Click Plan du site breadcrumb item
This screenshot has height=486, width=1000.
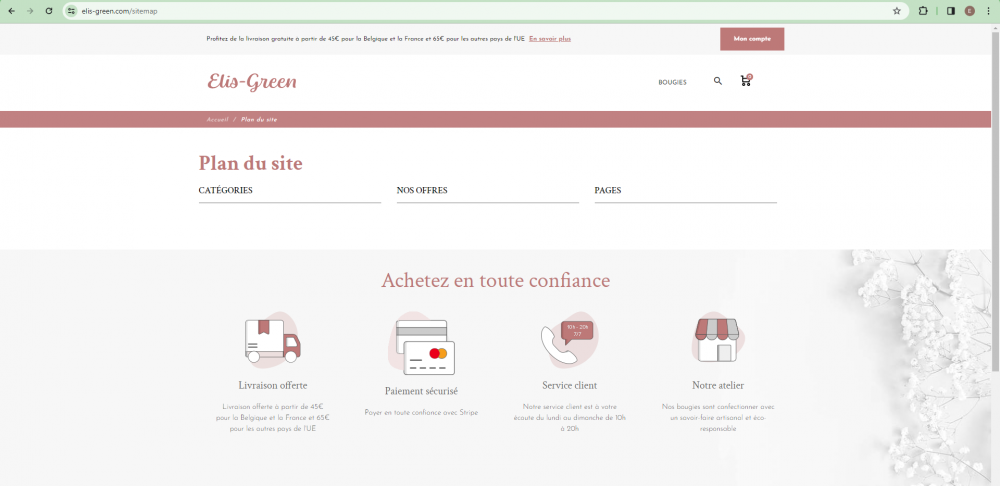click(259, 120)
